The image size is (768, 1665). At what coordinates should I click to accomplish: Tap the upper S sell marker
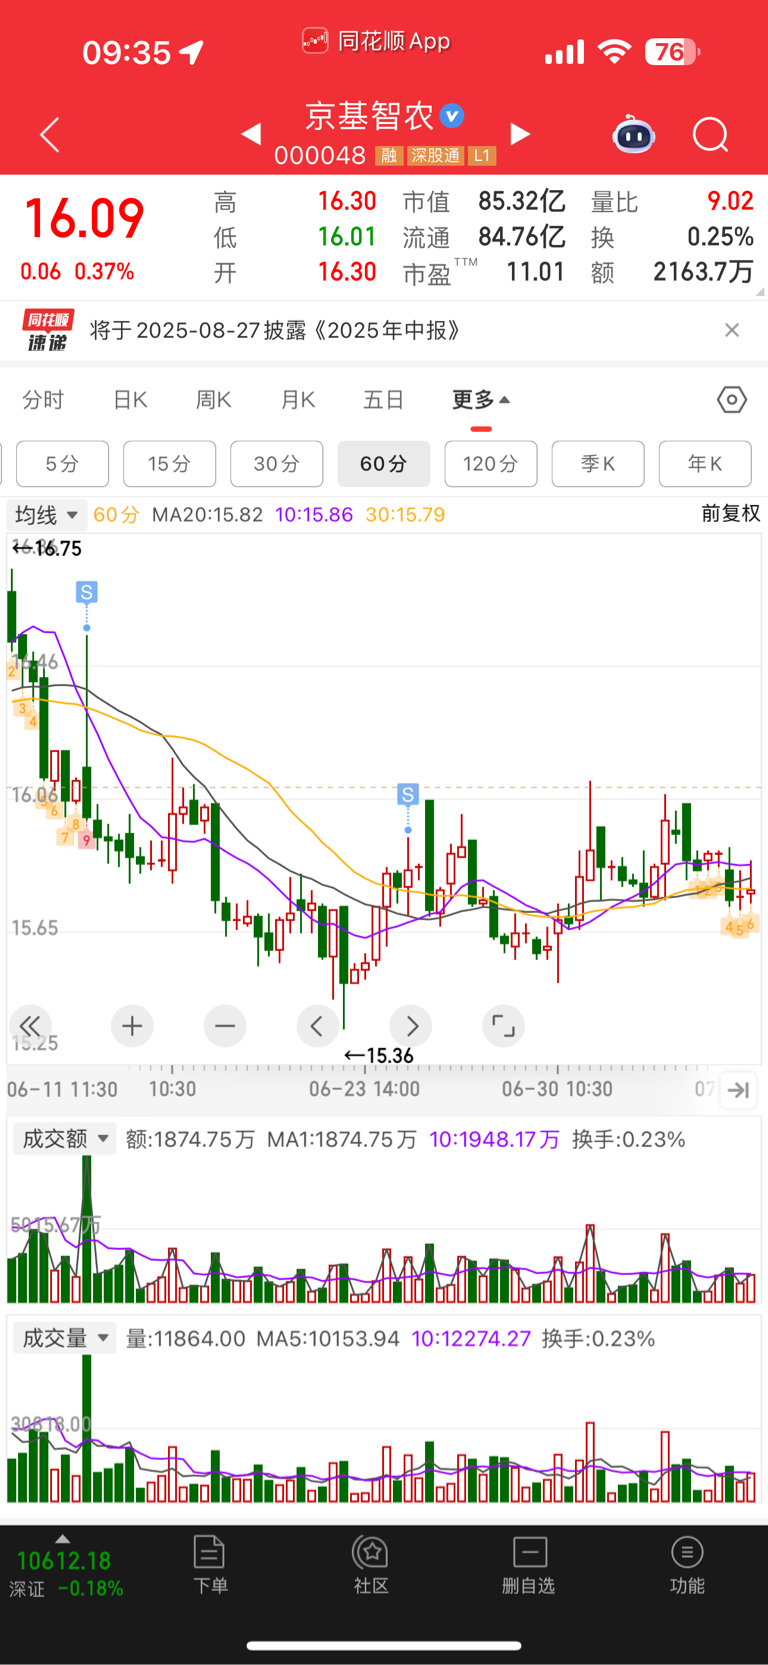tap(87, 593)
